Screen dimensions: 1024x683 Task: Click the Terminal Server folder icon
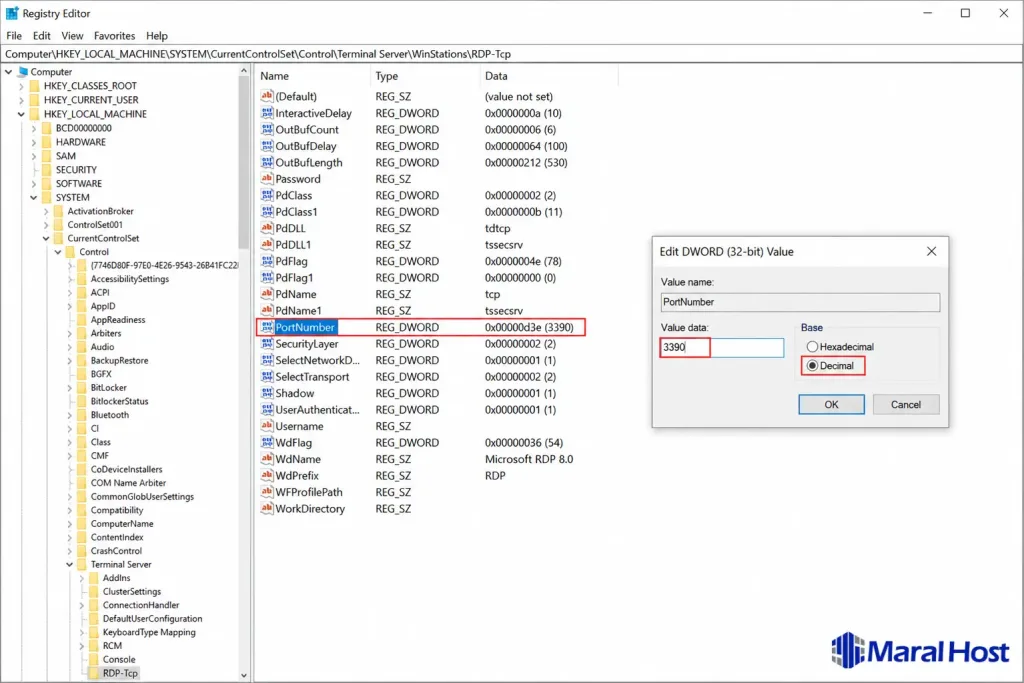(x=82, y=564)
